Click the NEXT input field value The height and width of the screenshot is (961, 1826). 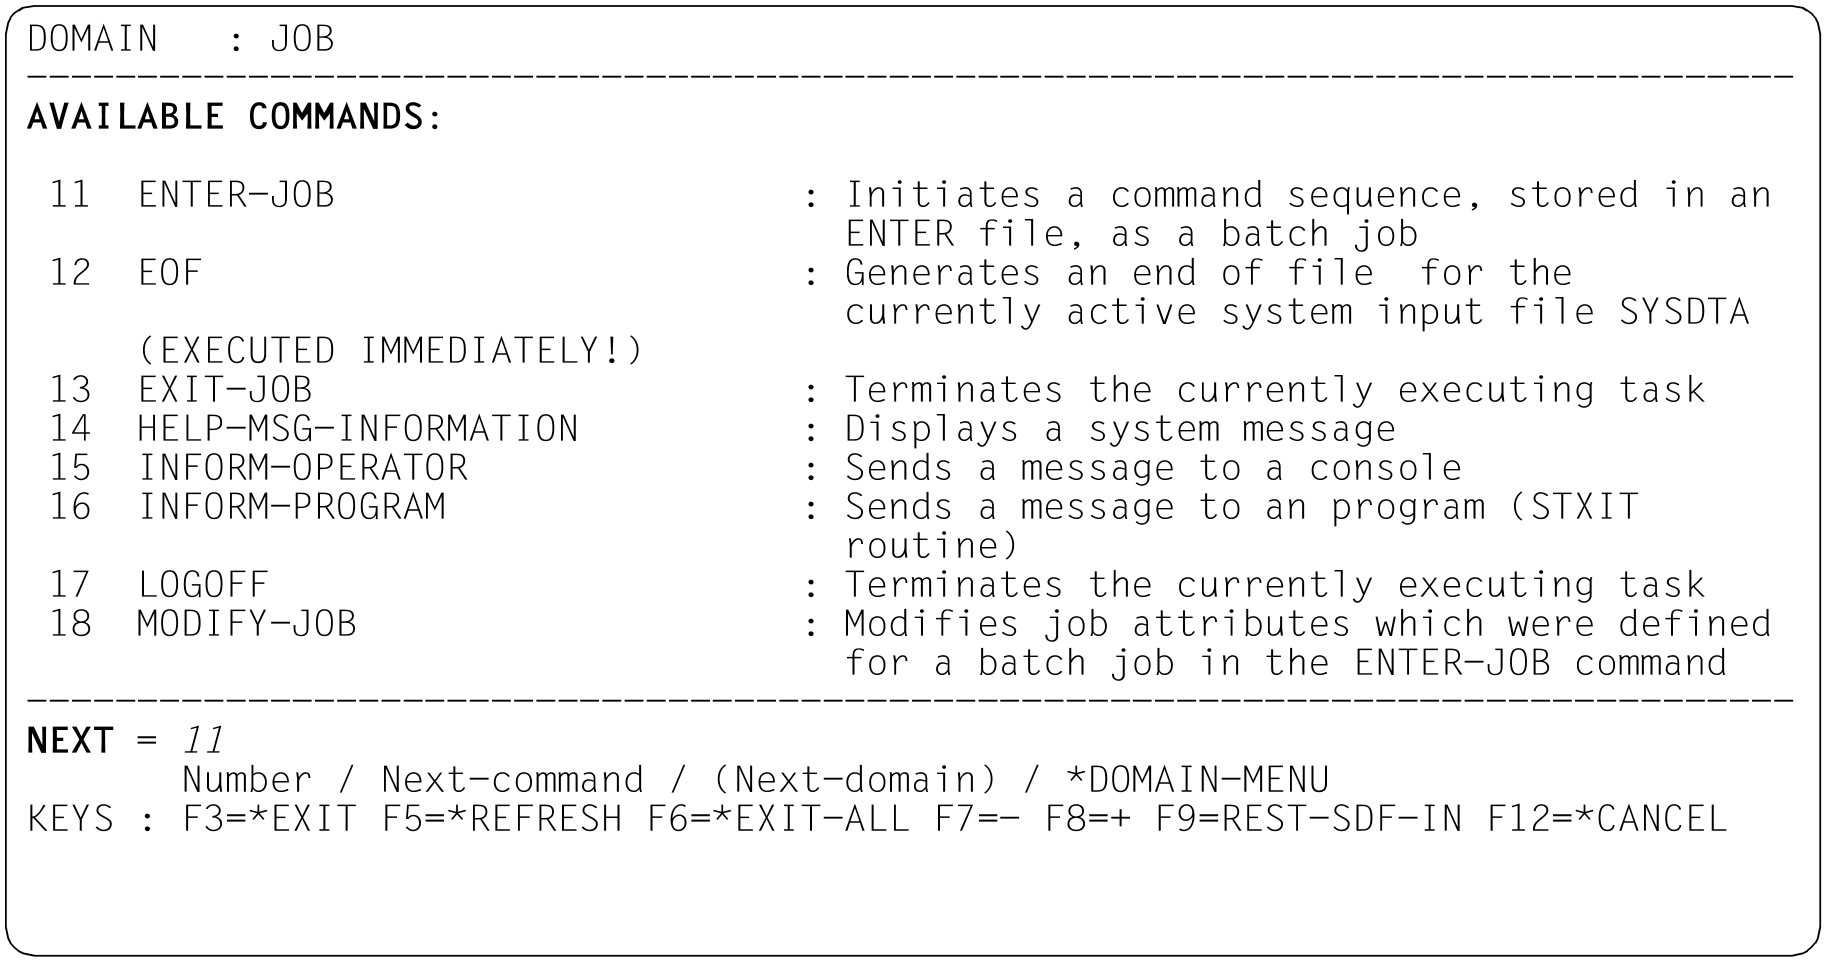point(203,741)
